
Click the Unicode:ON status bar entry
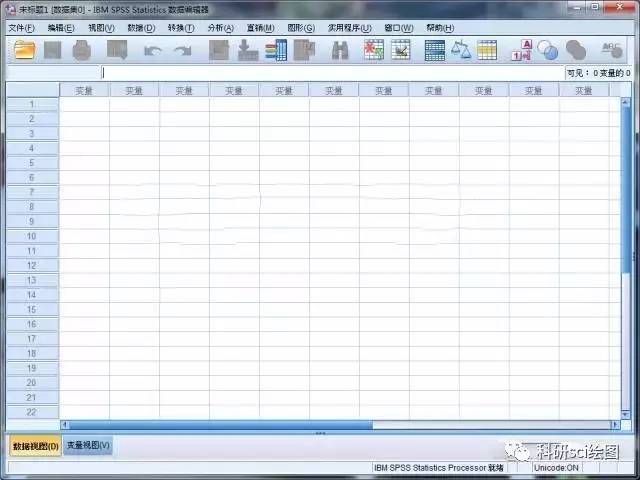(x=556, y=468)
